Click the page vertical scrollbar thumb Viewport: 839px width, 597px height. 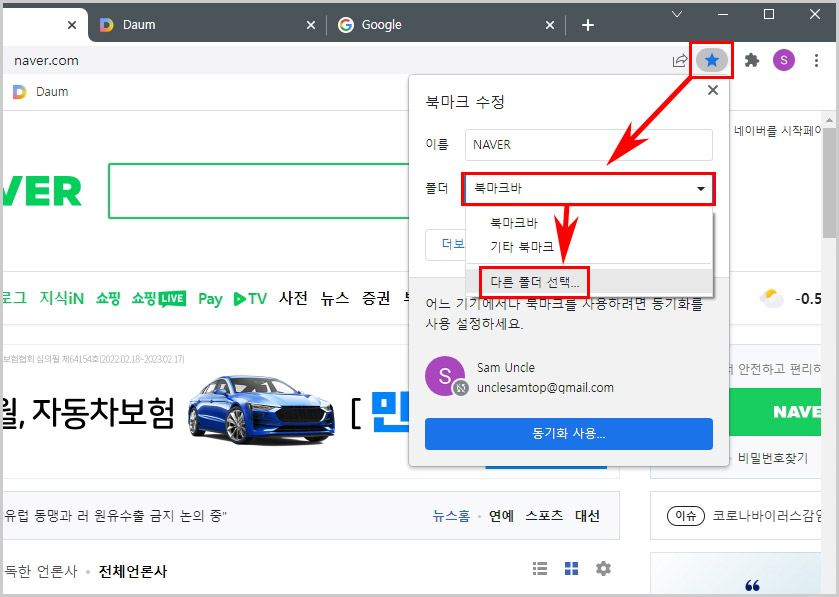829,182
